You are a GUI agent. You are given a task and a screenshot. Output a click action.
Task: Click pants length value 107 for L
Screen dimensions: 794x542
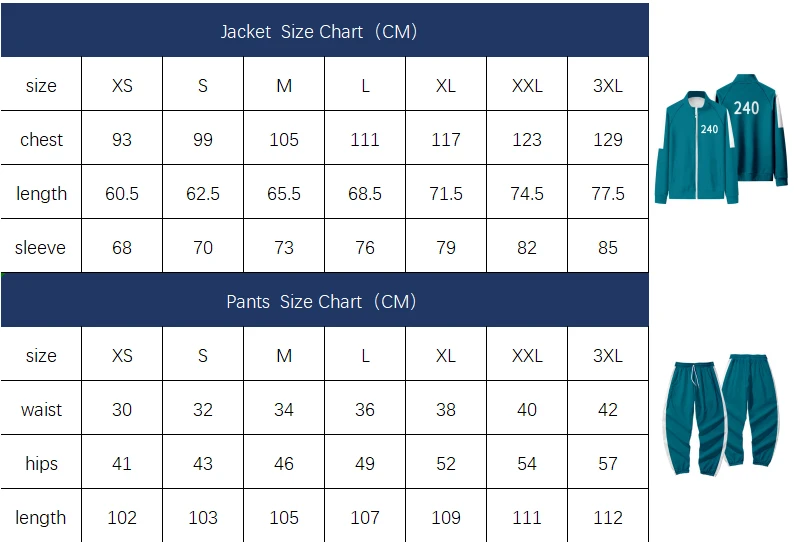point(365,518)
